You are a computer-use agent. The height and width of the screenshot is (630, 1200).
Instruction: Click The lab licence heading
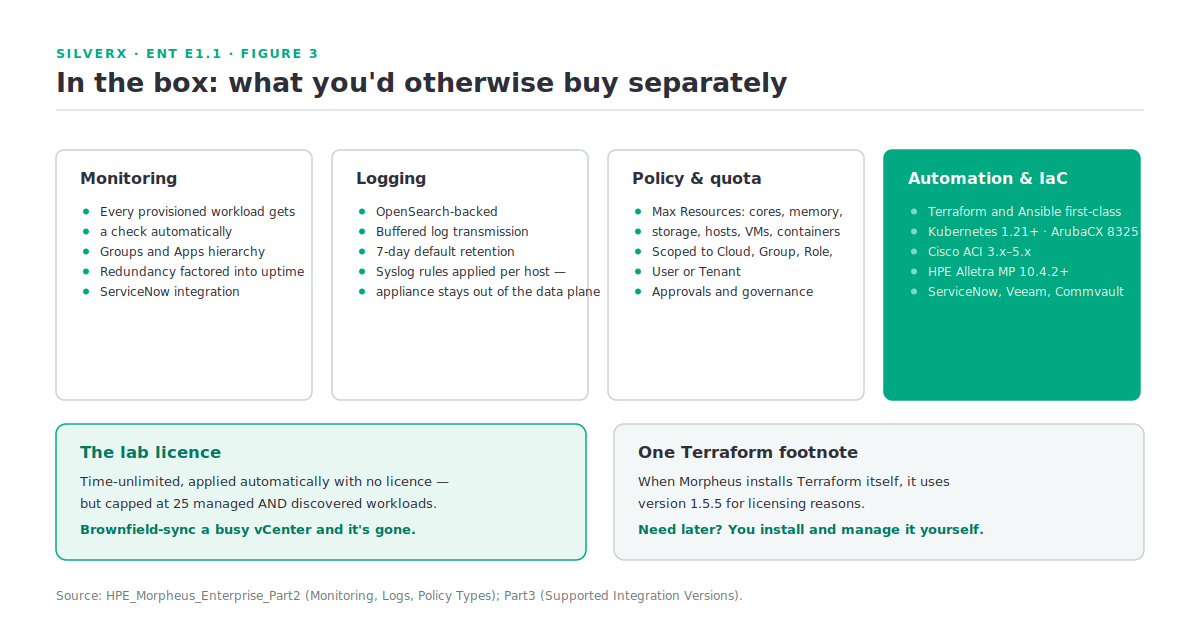pyautogui.click(x=150, y=452)
